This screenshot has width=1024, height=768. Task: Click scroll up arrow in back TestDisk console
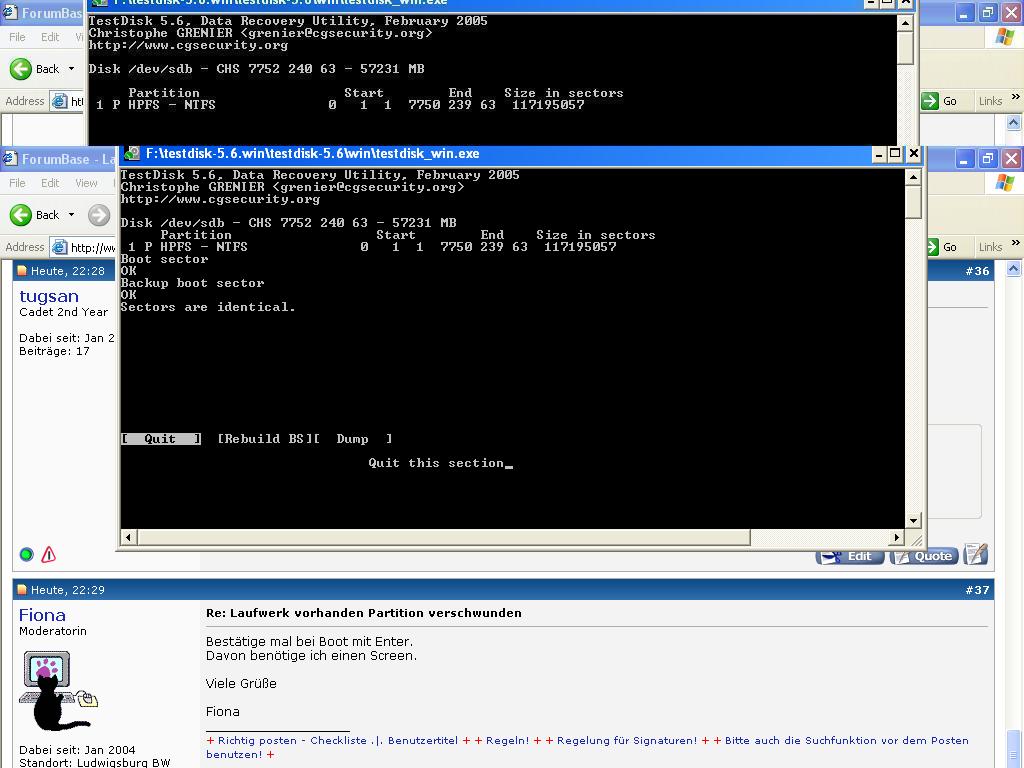click(905, 24)
